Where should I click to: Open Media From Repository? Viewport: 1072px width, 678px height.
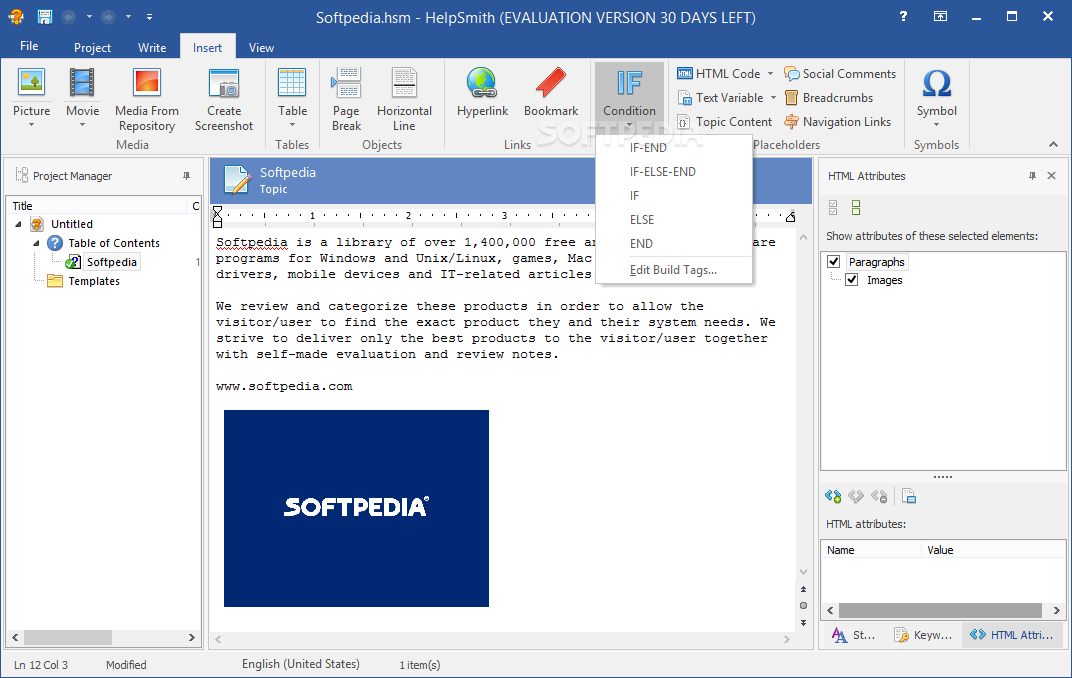[x=146, y=99]
